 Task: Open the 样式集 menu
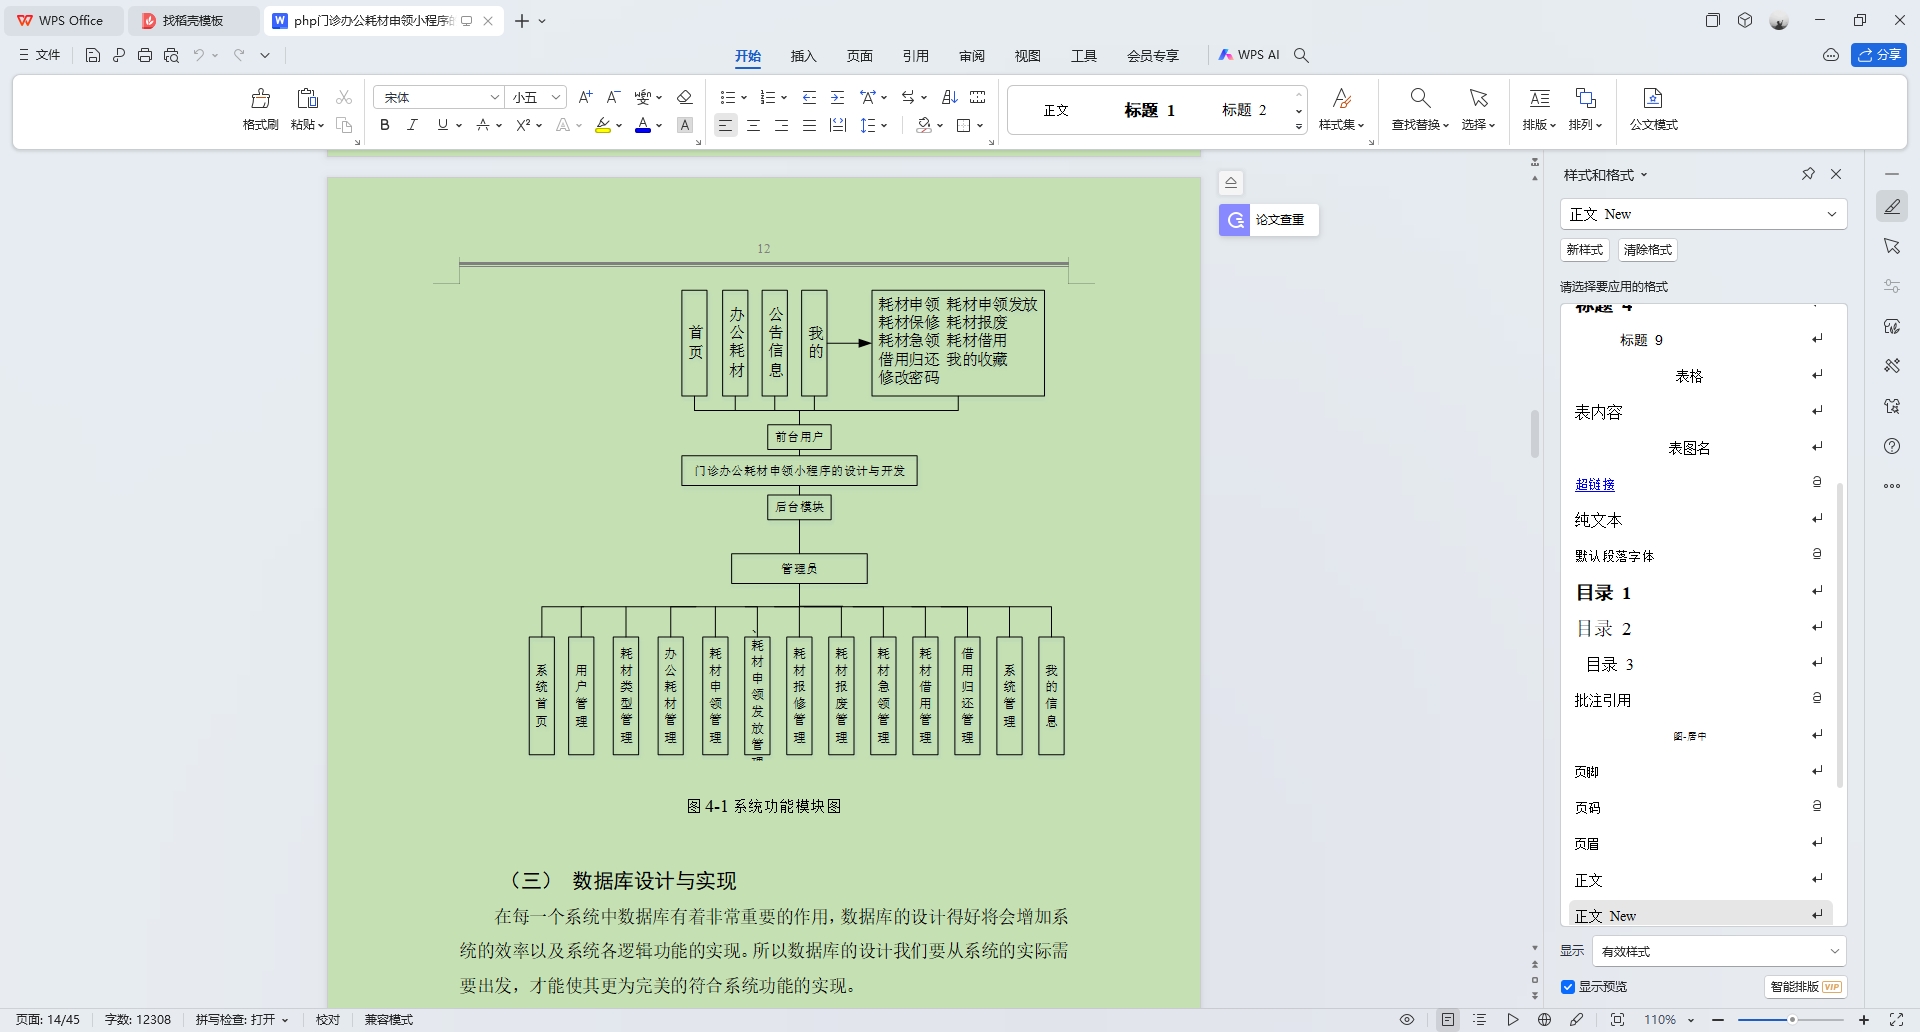pos(1342,109)
